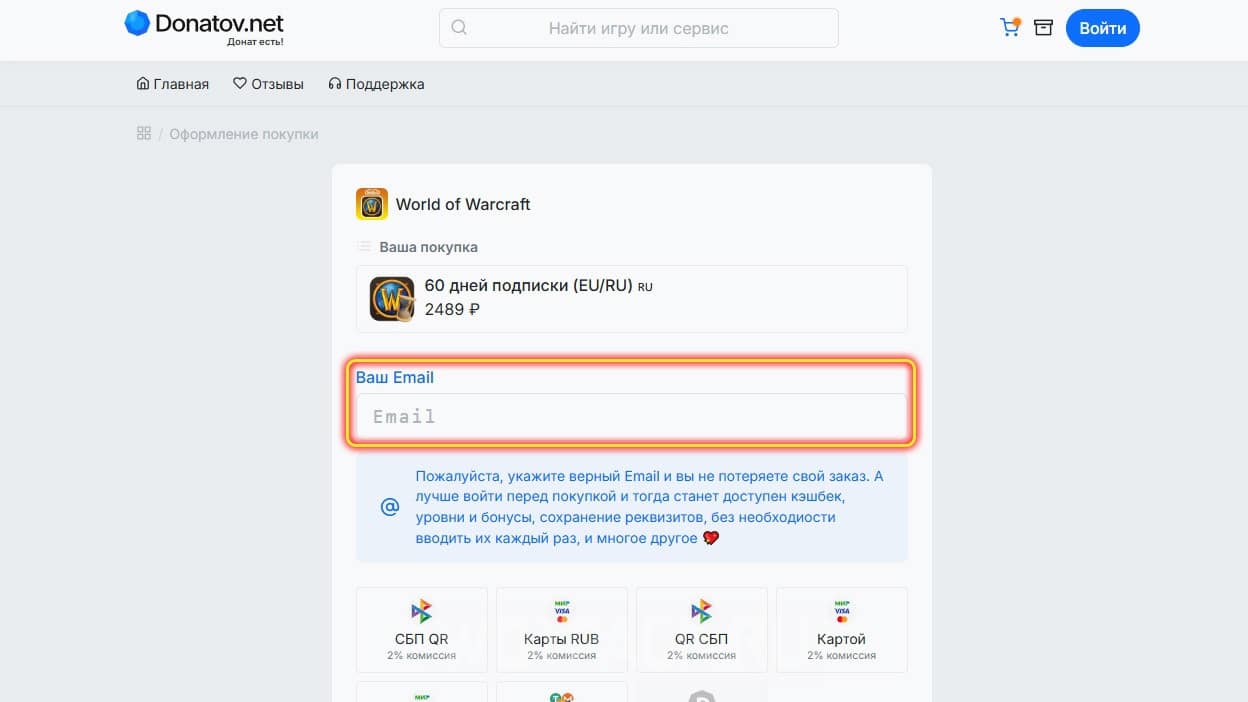Go to the Главная page

pyautogui.click(x=172, y=84)
